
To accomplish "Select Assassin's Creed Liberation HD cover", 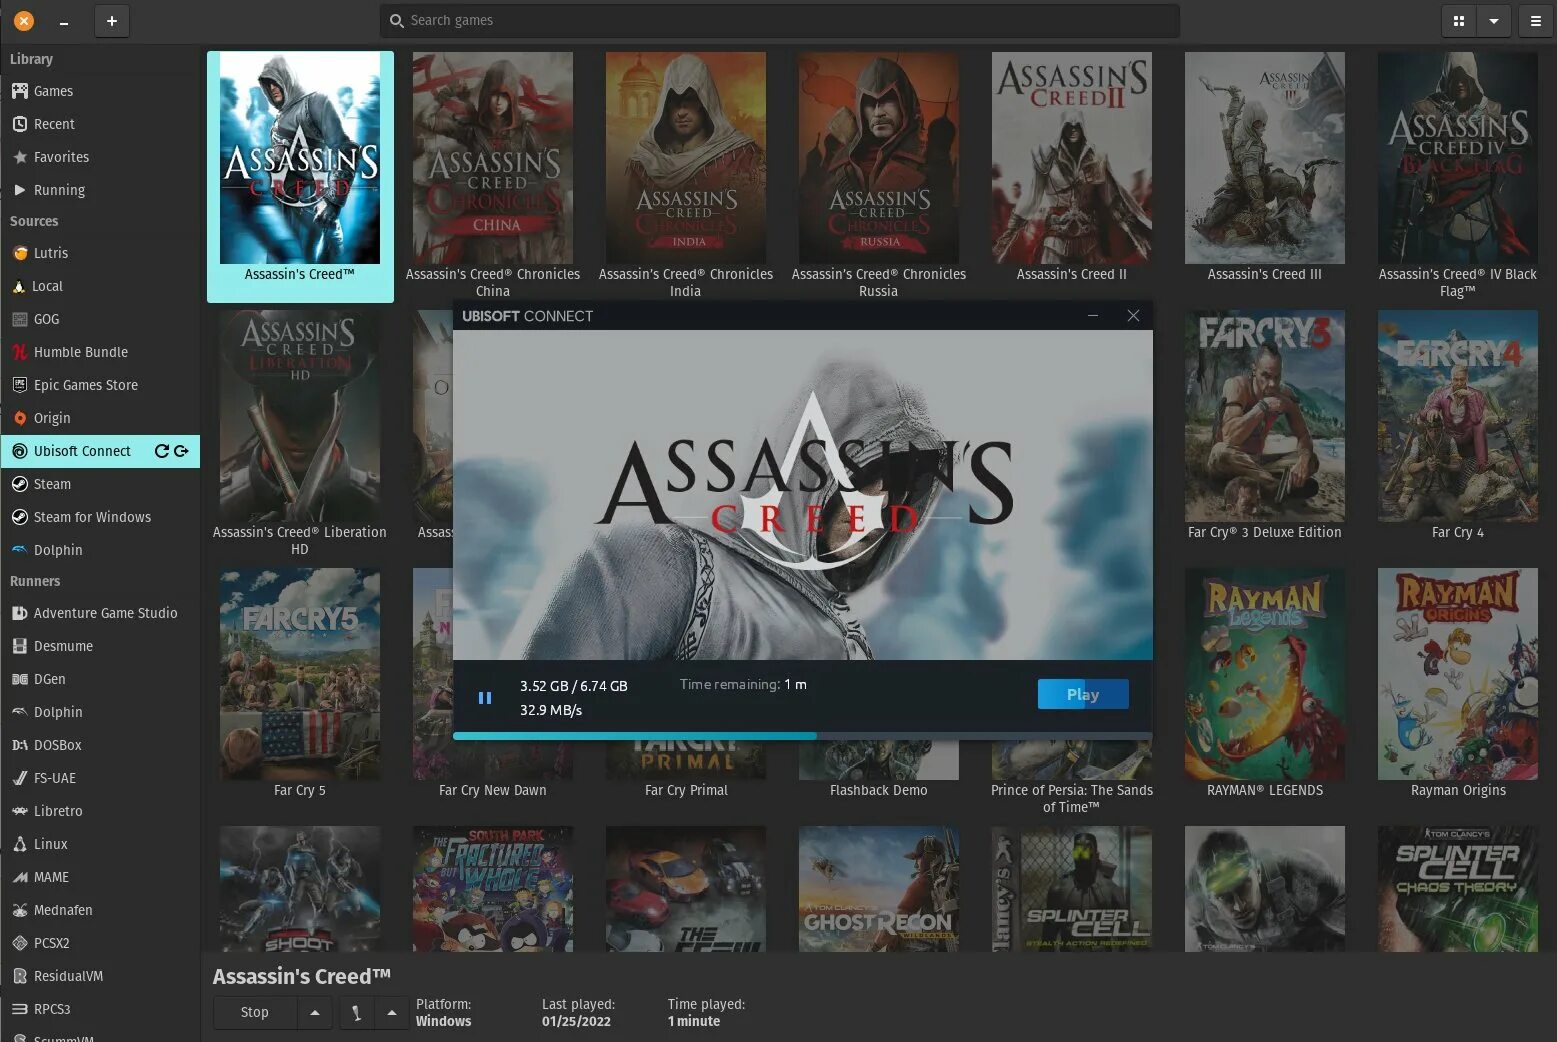I will (x=300, y=416).
